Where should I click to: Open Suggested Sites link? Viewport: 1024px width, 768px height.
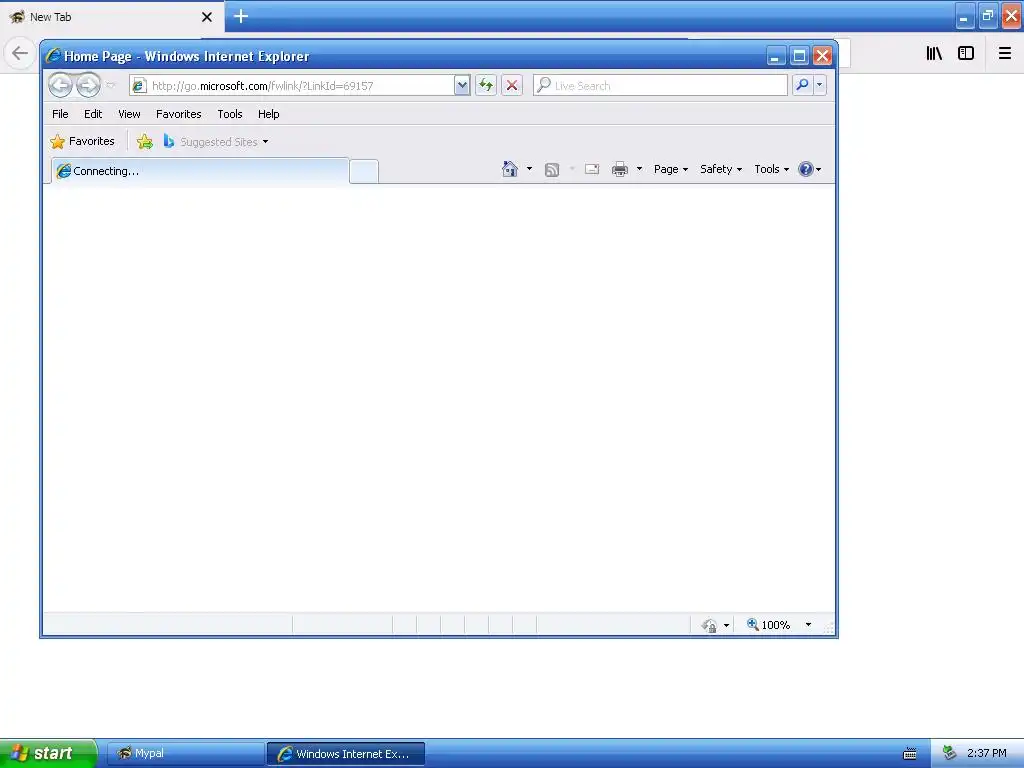210,142
